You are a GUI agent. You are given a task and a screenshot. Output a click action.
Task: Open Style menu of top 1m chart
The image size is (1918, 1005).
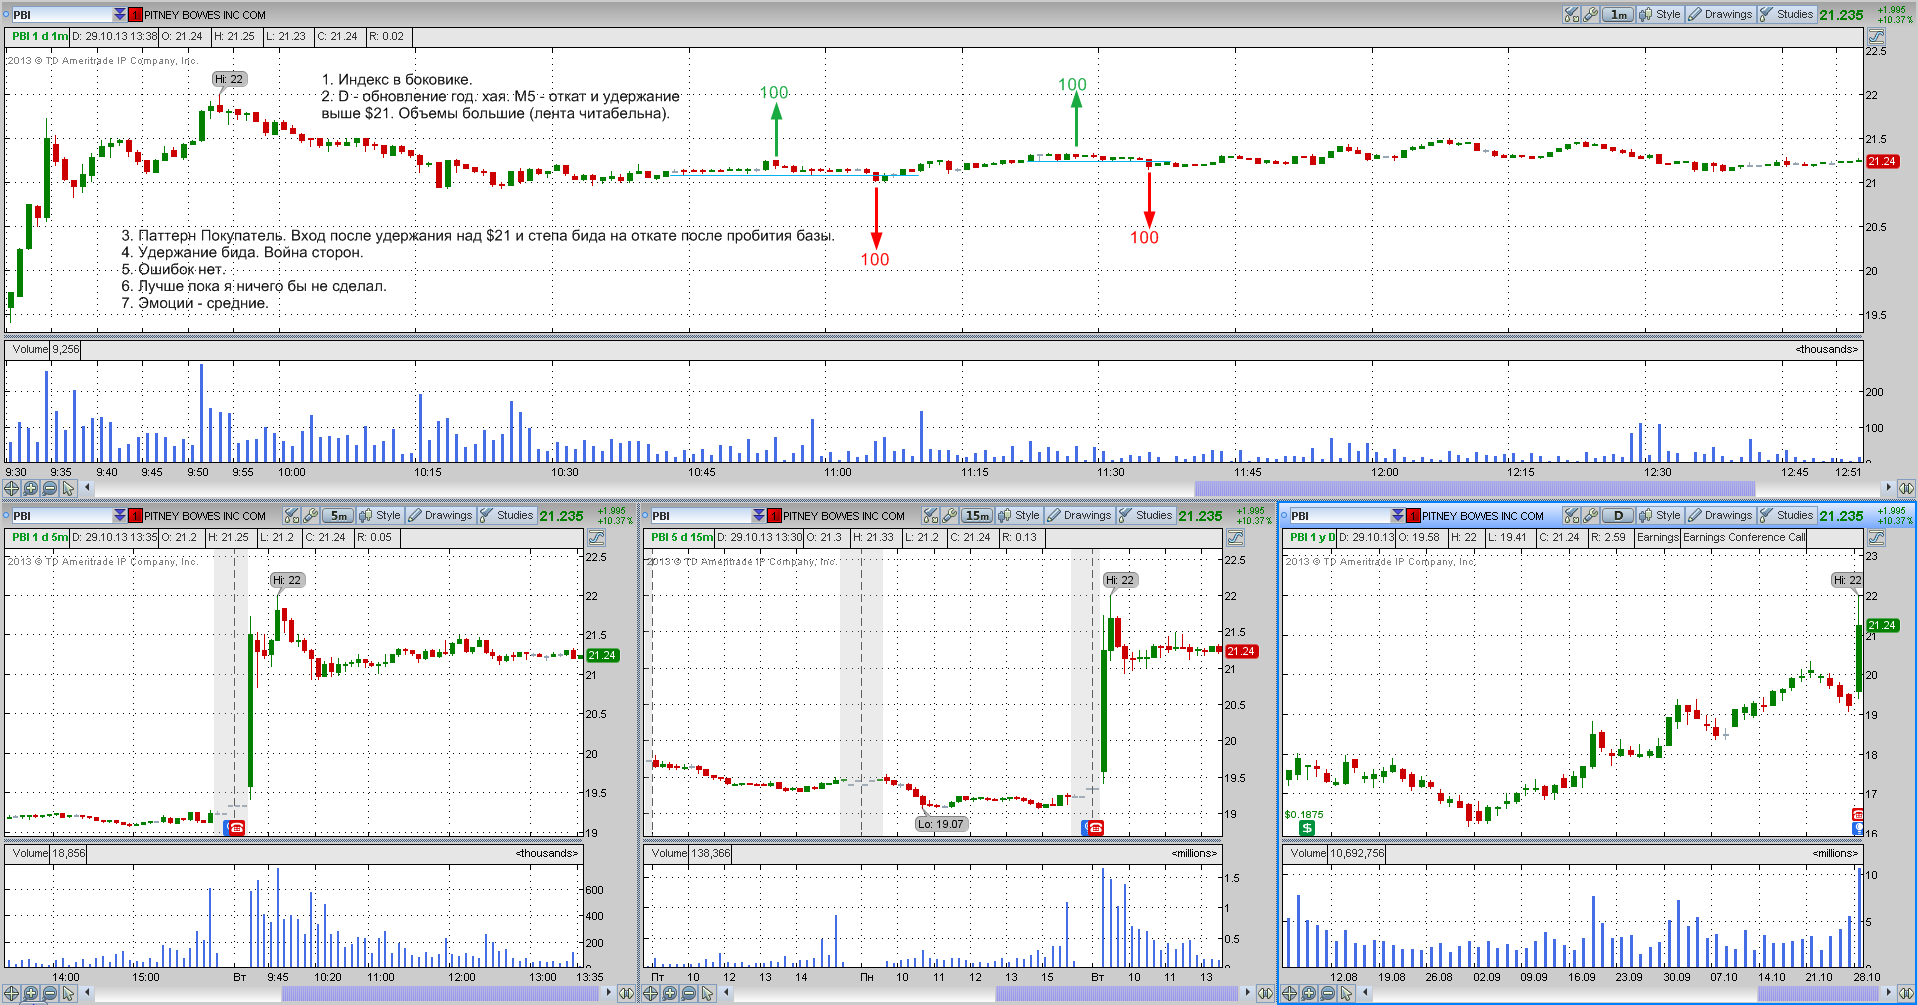click(x=1660, y=14)
